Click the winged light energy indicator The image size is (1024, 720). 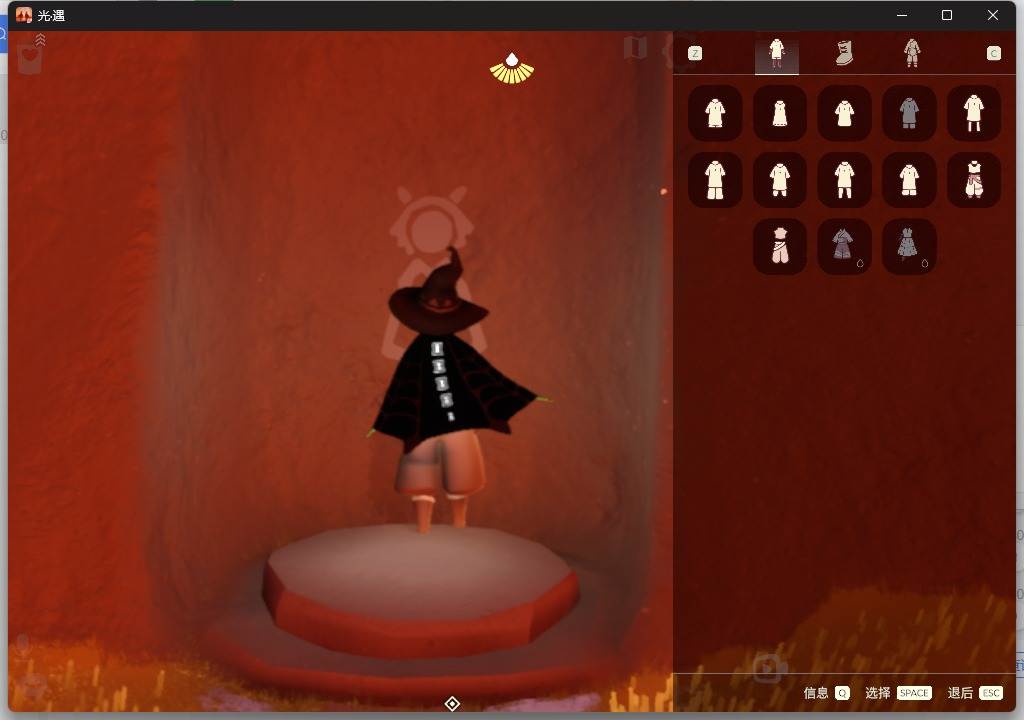click(x=512, y=69)
